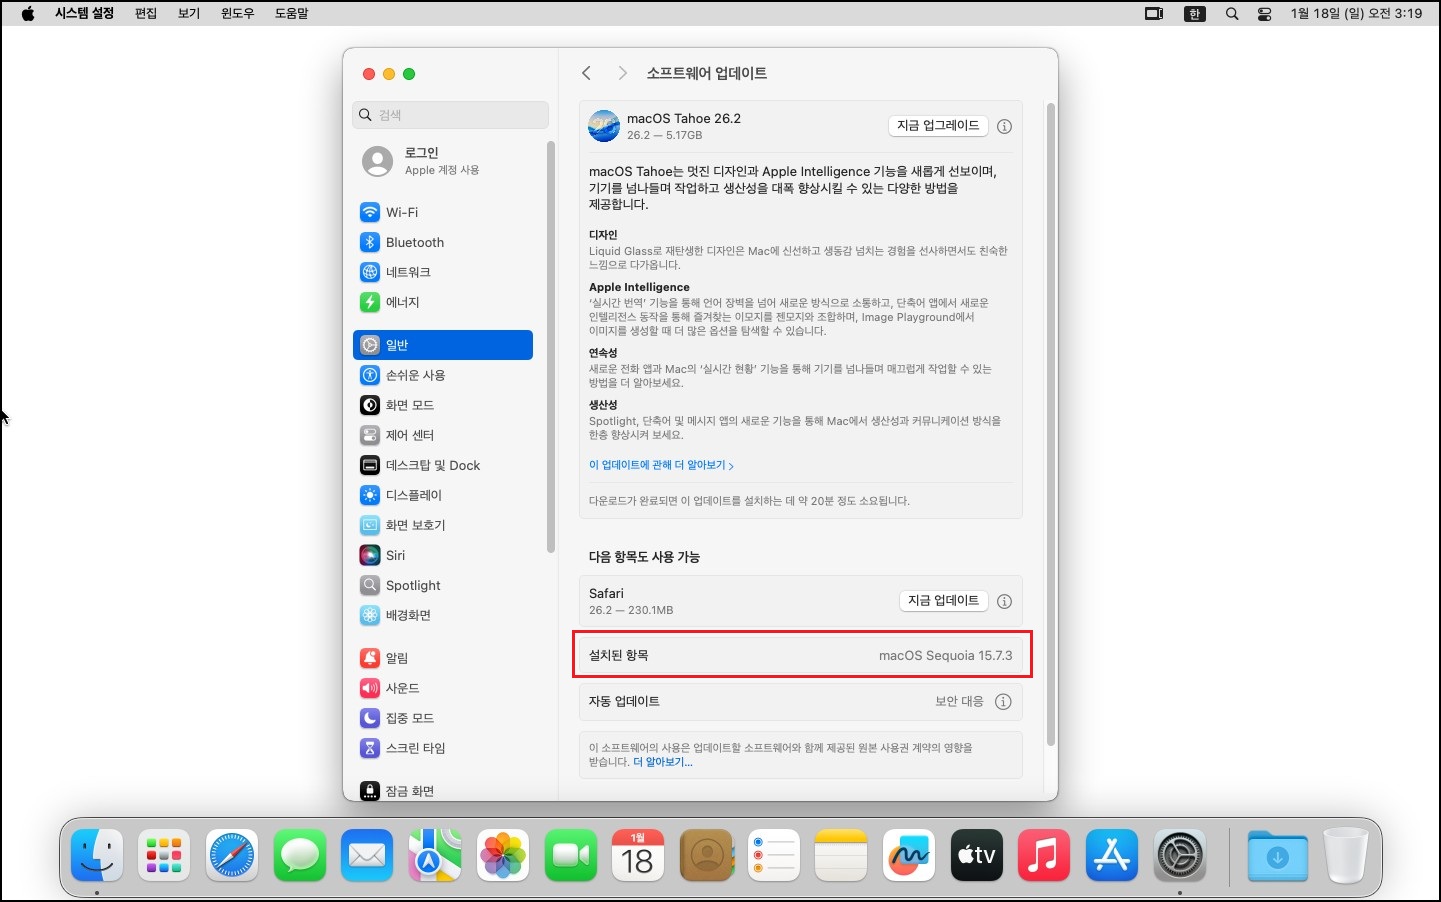
Task: Click the 검색 search field
Action: point(450,115)
